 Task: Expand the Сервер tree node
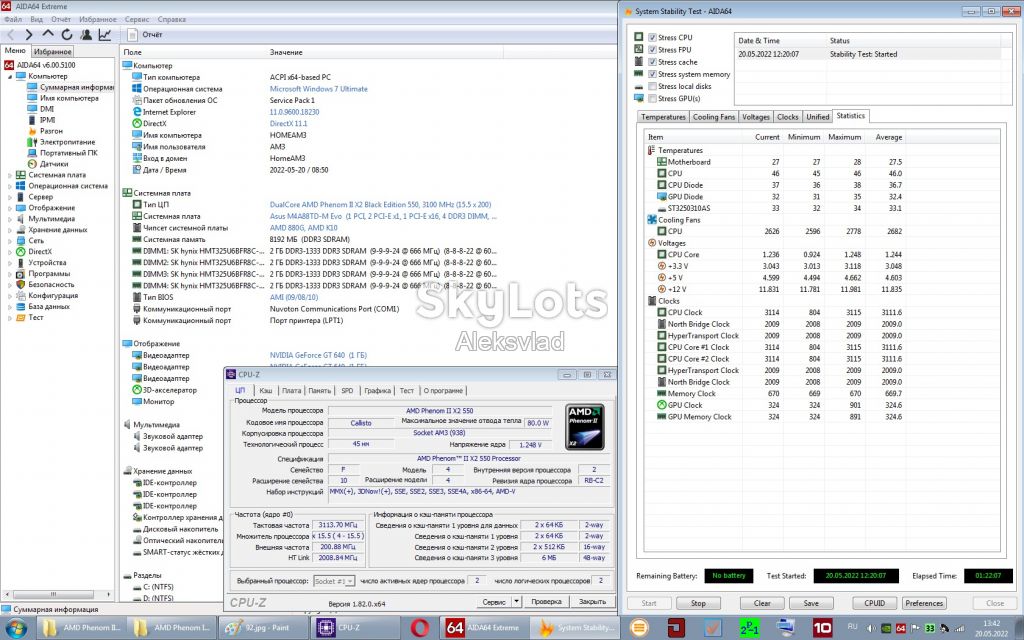click(x=10, y=197)
